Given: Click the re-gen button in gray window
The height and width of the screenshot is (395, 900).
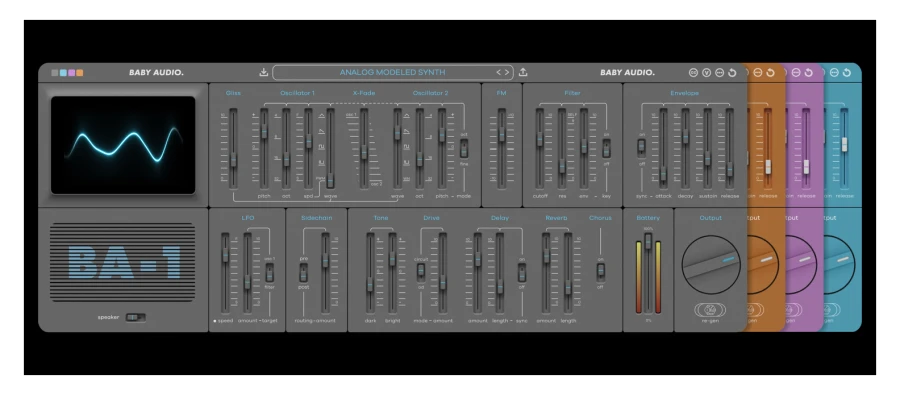Looking at the screenshot, I should point(710,311).
